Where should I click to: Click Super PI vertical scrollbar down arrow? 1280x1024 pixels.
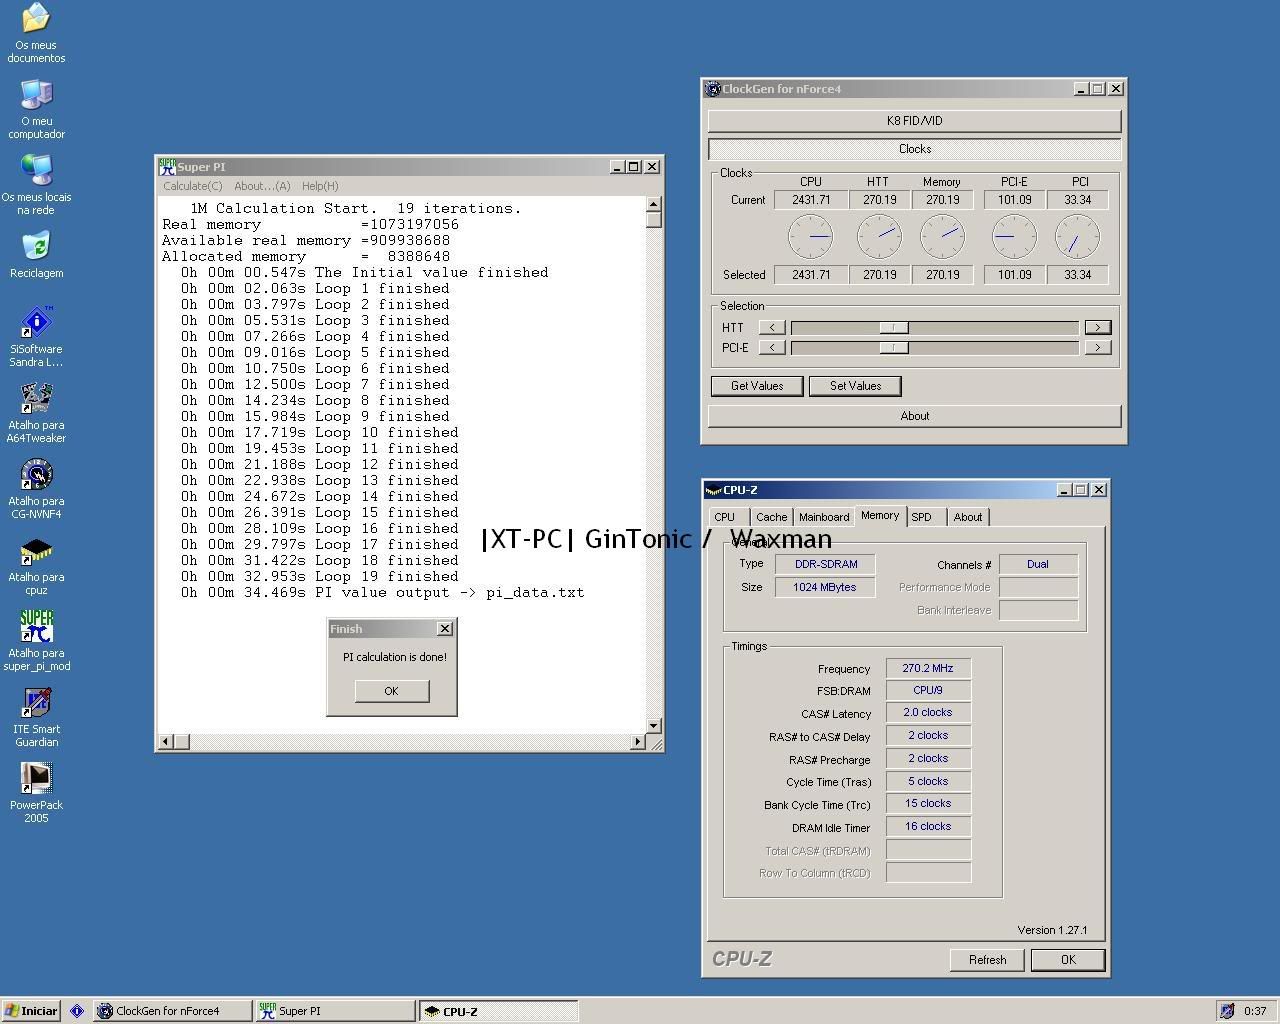coord(654,726)
